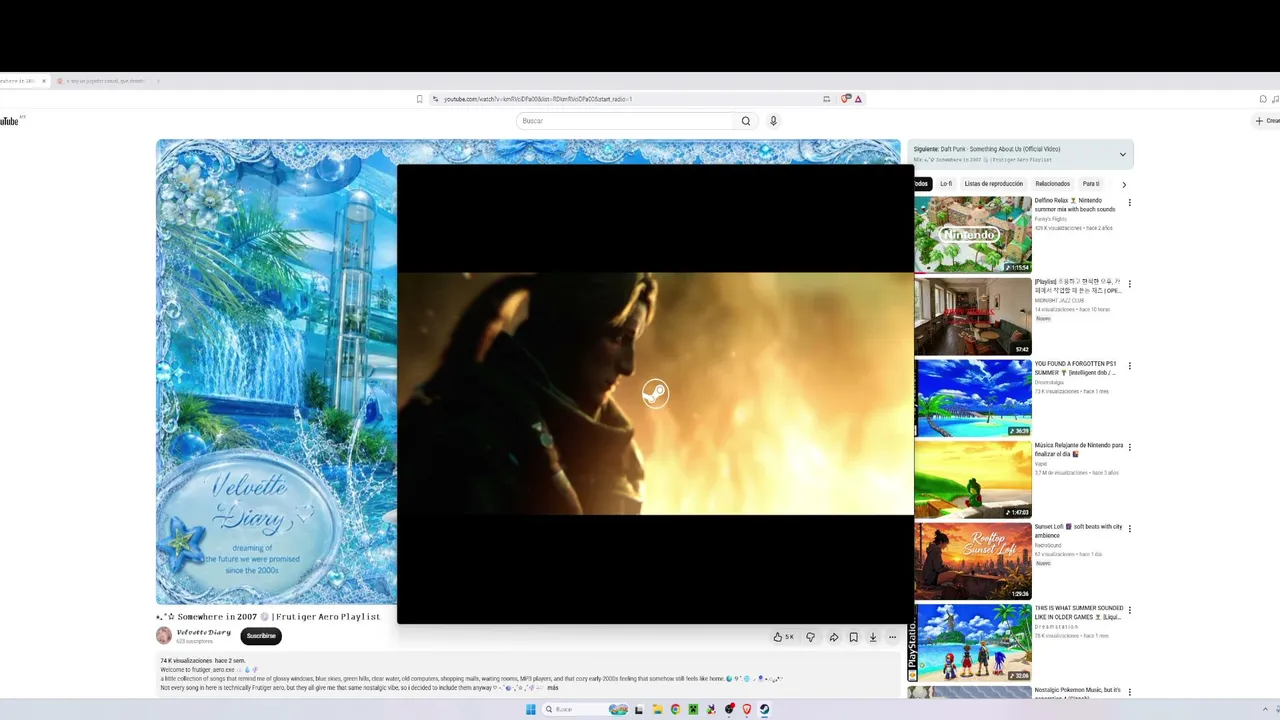
Task: Show more filter chips with the right arrow
Action: (x=1123, y=184)
